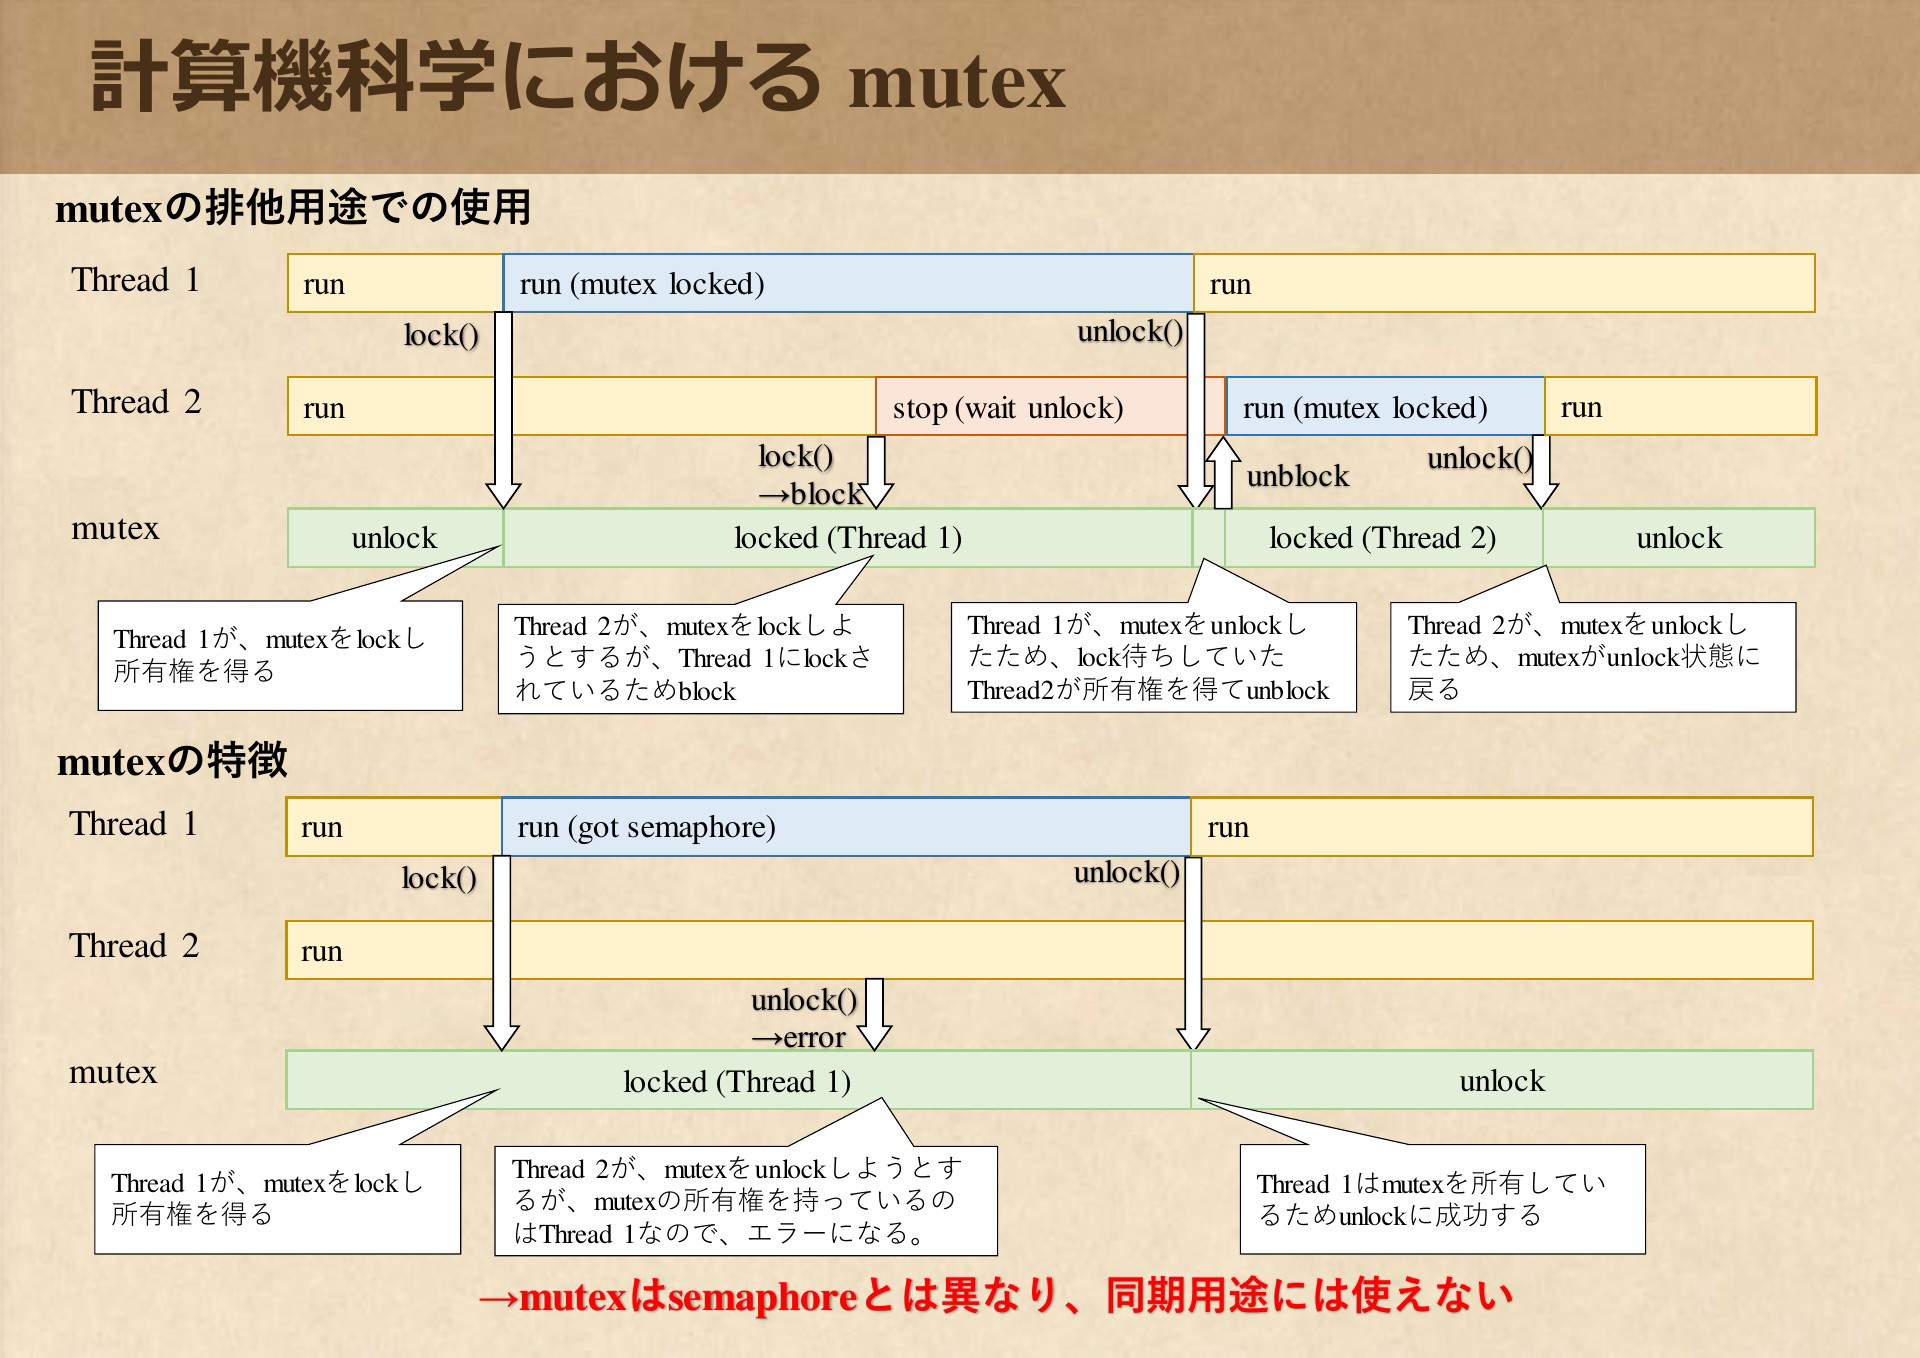Click the 'unblock' arrow label
Viewport: 1920px width, 1358px height.
(1297, 477)
